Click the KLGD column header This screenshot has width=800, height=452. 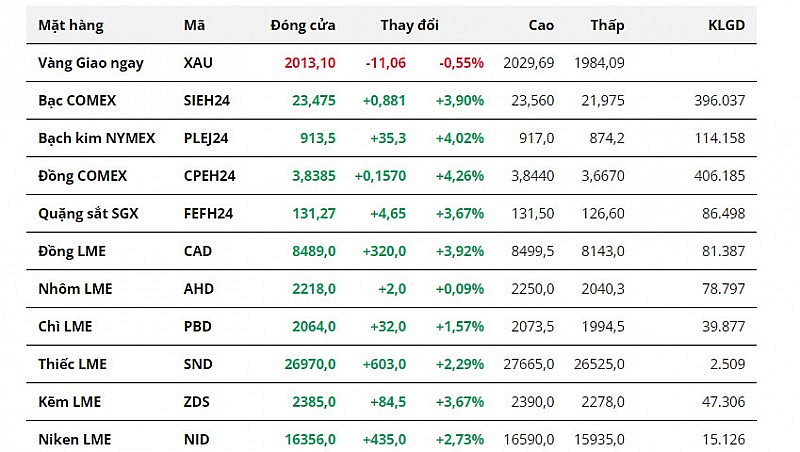[726, 25]
